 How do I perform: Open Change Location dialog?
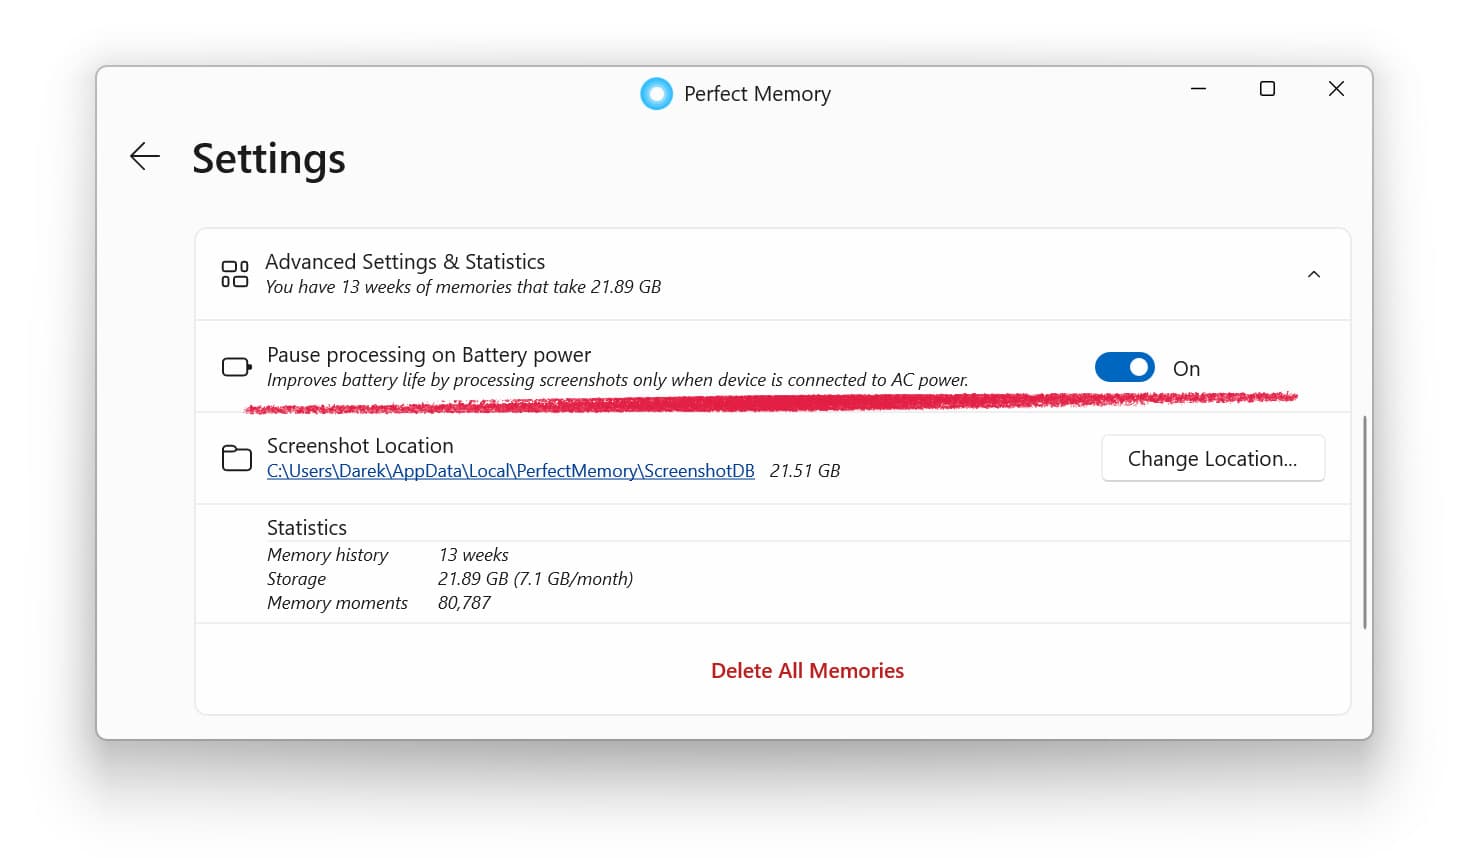[1212, 458]
